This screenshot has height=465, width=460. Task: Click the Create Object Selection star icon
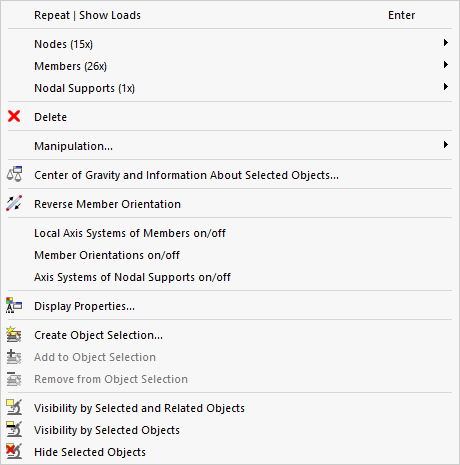(14, 334)
